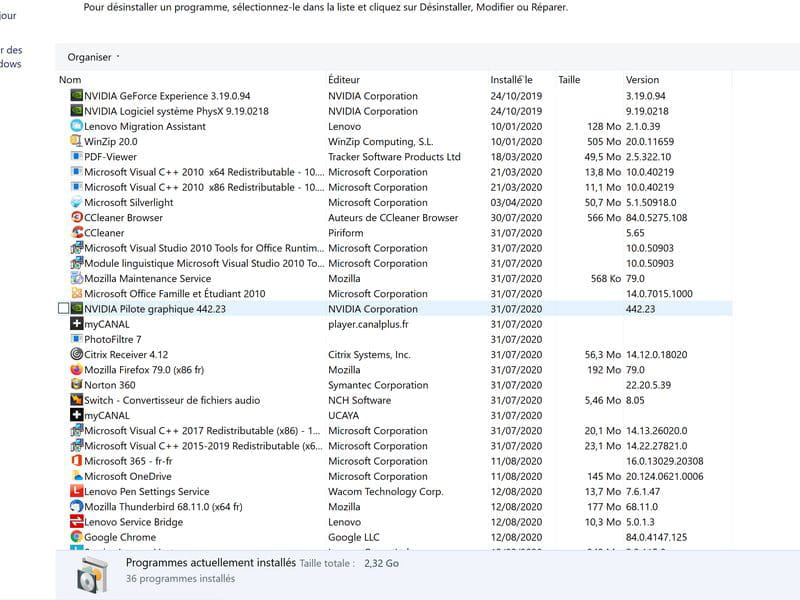Image resolution: width=800 pixels, height=600 pixels.
Task: Click version 84.0.4147.125 of Google Chrome
Action: coord(656,537)
